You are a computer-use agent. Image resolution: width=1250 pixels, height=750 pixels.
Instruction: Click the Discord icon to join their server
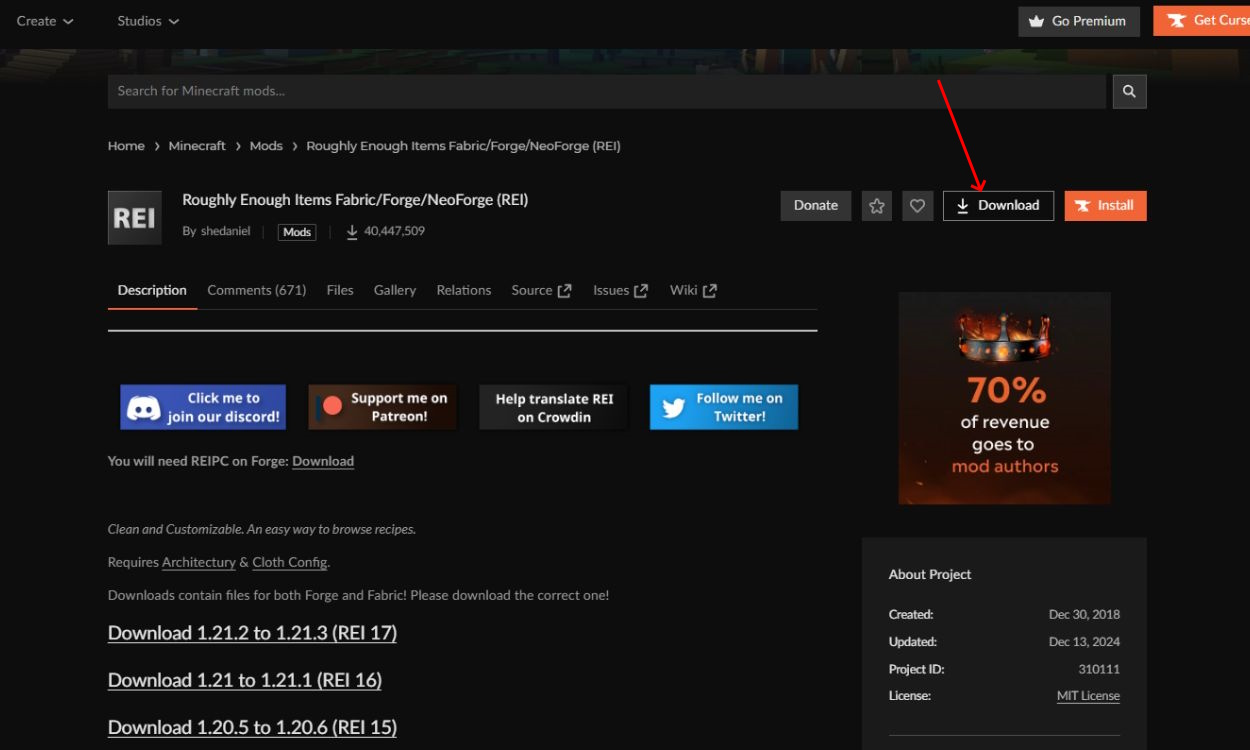(146, 406)
